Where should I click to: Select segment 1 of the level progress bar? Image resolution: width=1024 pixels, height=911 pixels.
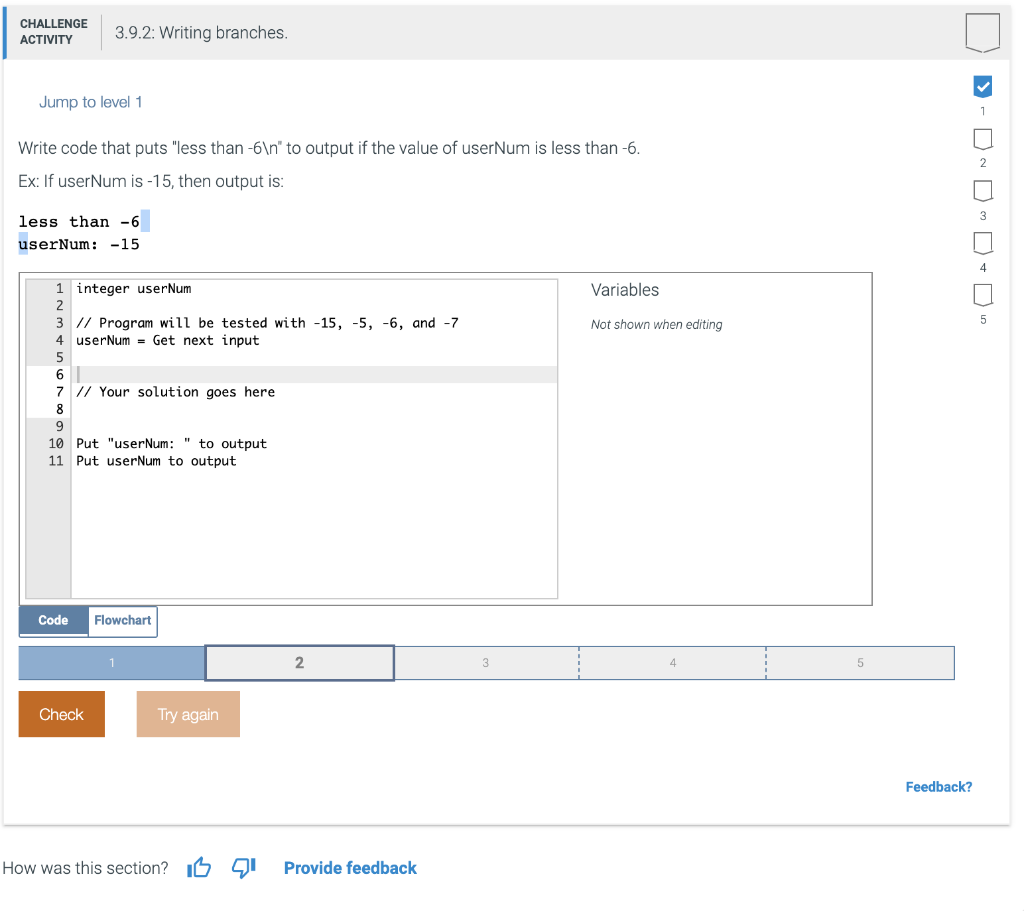[x=111, y=662]
